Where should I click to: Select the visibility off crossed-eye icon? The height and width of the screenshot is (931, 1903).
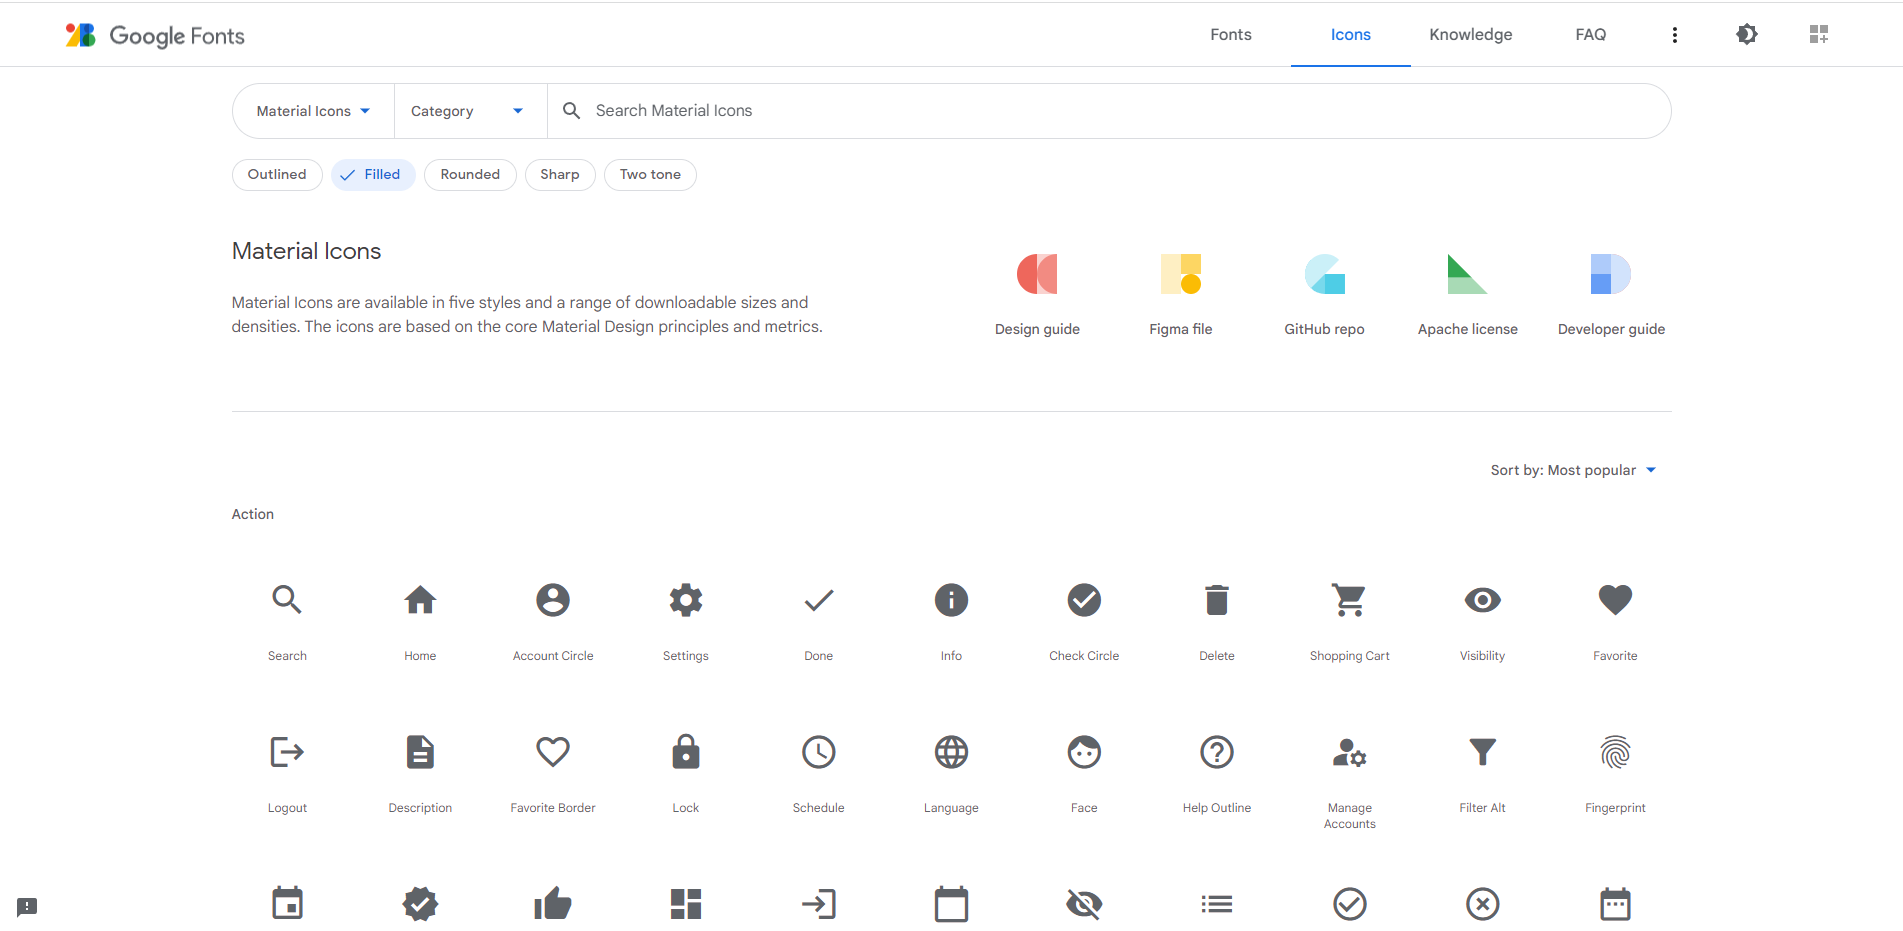(1084, 904)
